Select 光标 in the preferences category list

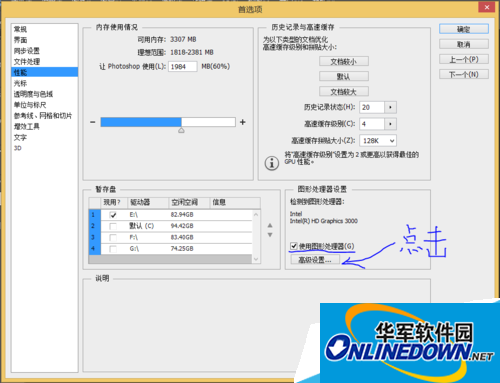20,83
